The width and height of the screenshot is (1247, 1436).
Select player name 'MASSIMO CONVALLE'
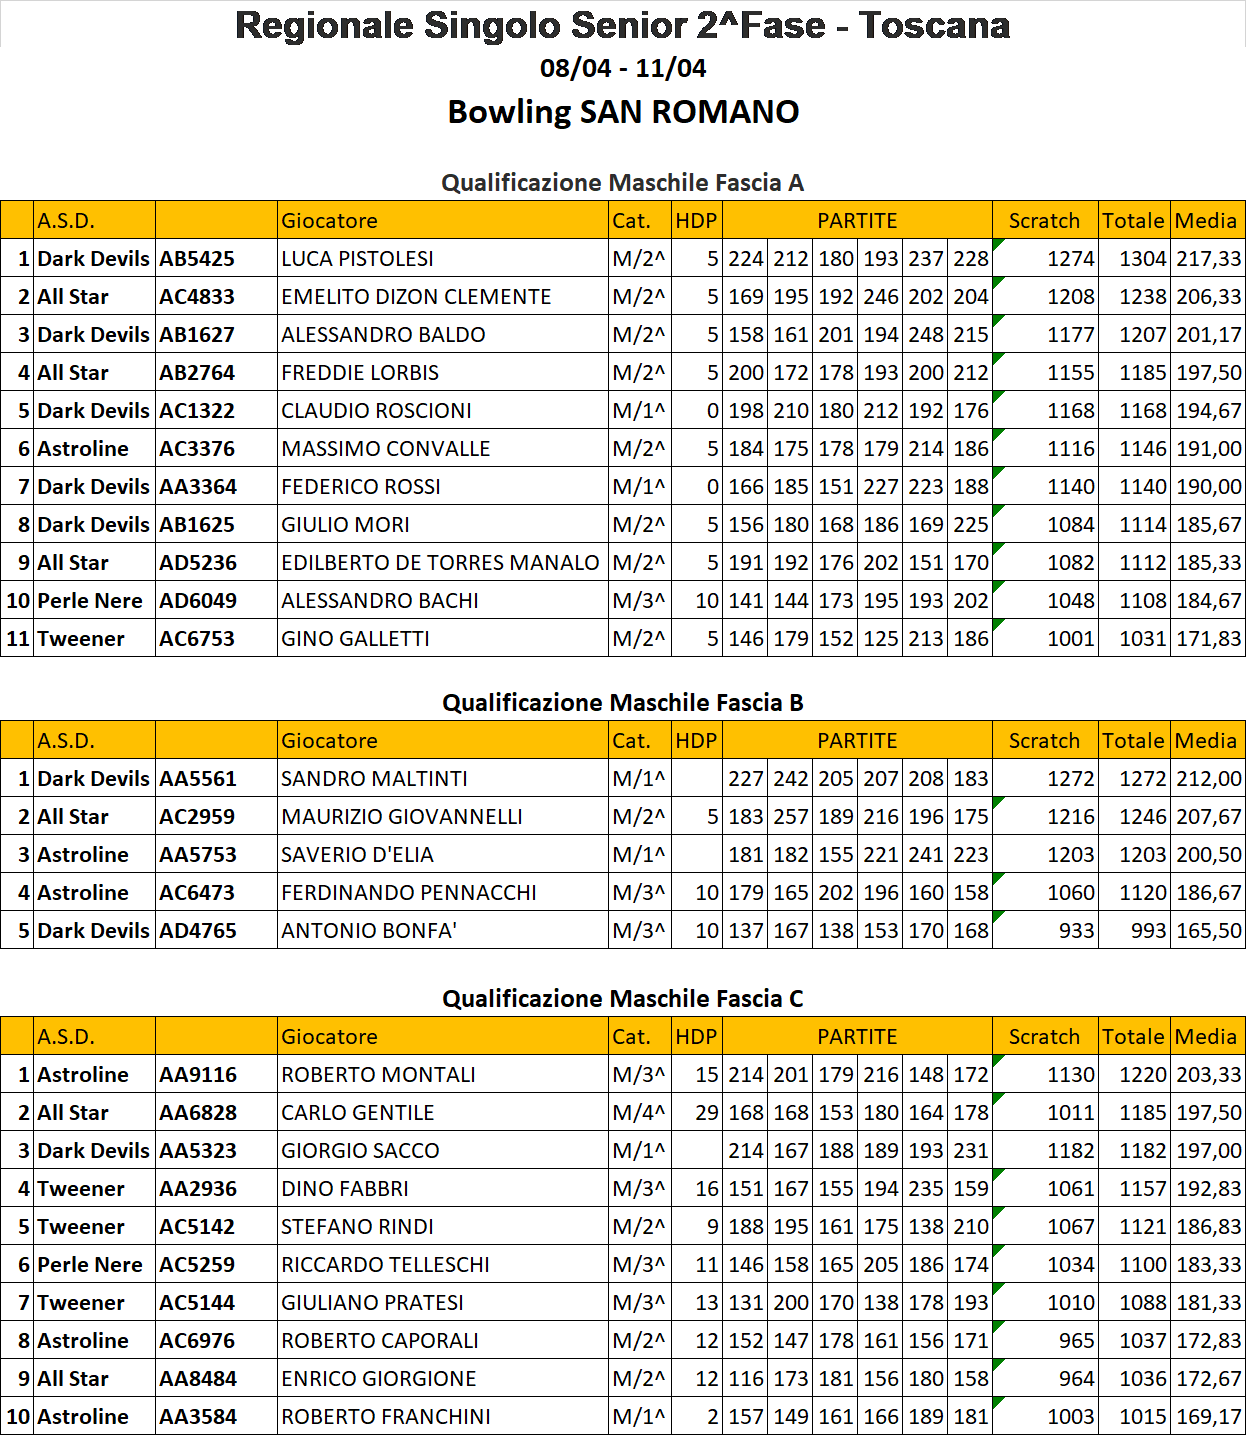pos(385,449)
